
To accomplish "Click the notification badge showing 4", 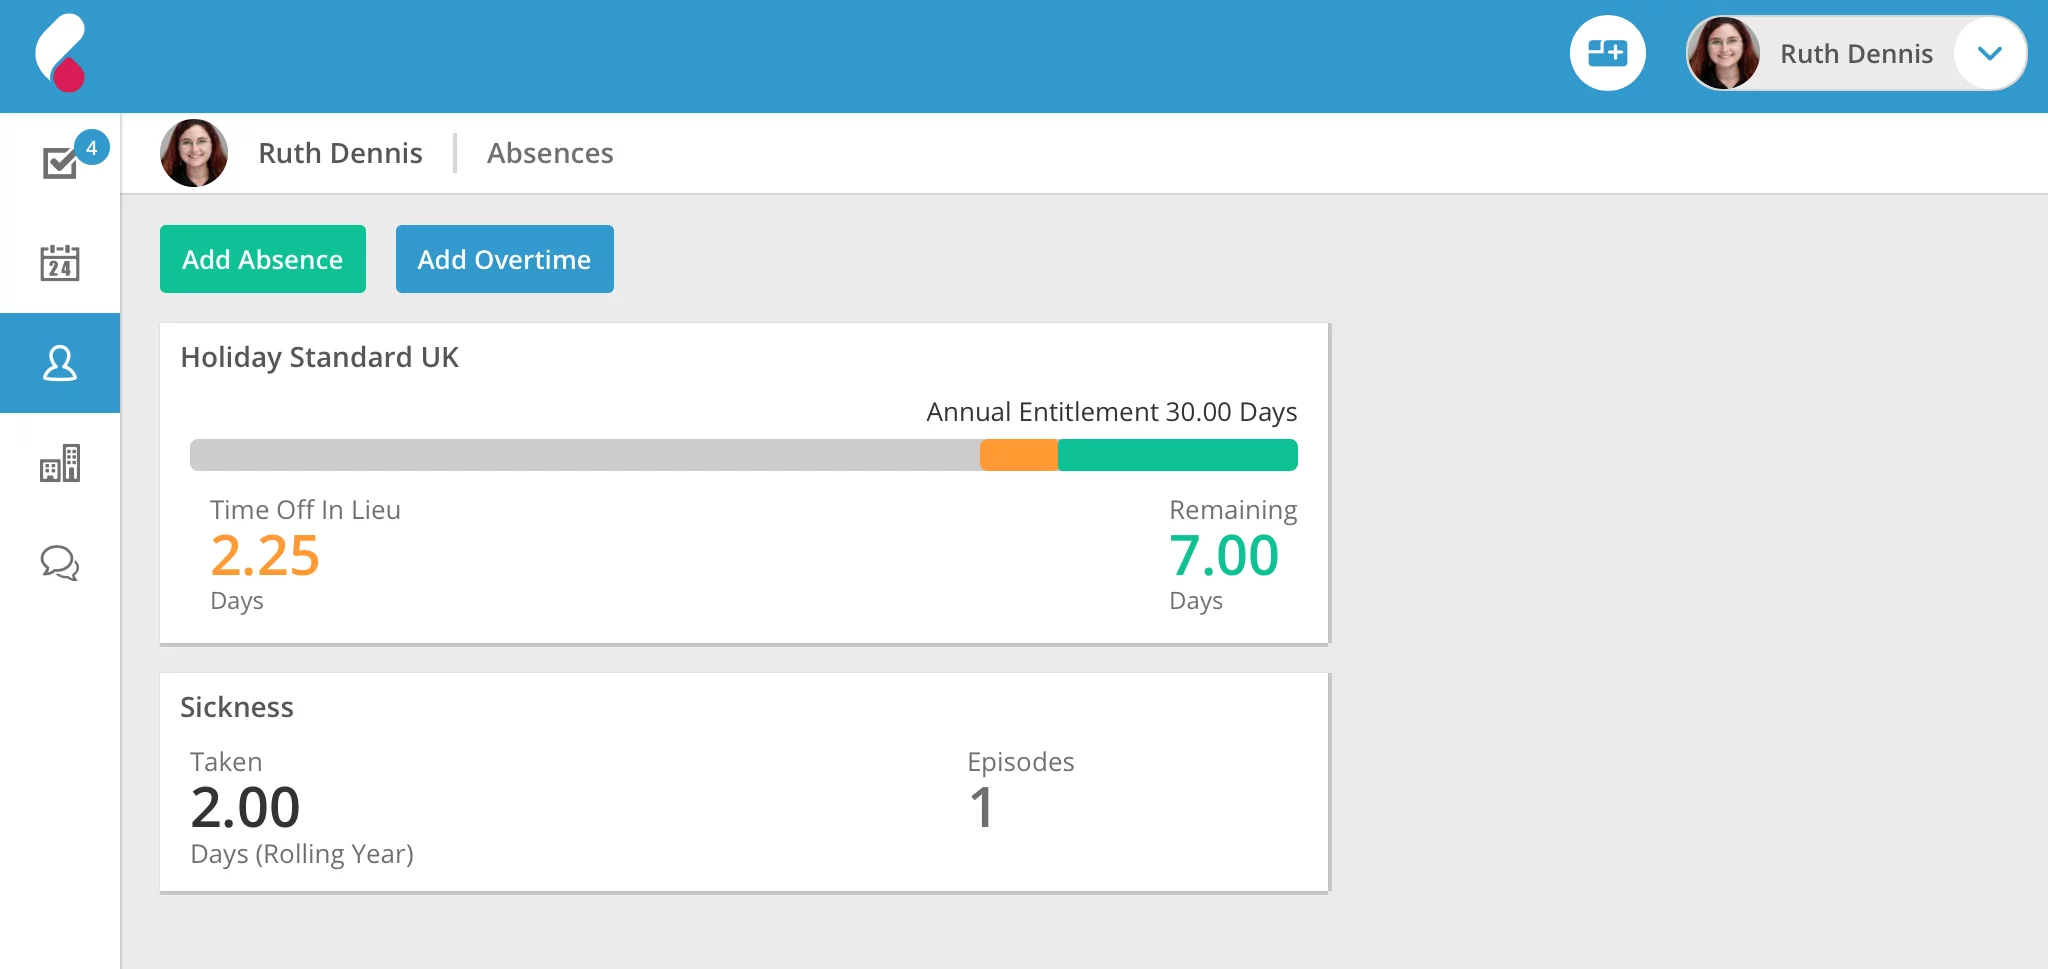I will [x=91, y=148].
